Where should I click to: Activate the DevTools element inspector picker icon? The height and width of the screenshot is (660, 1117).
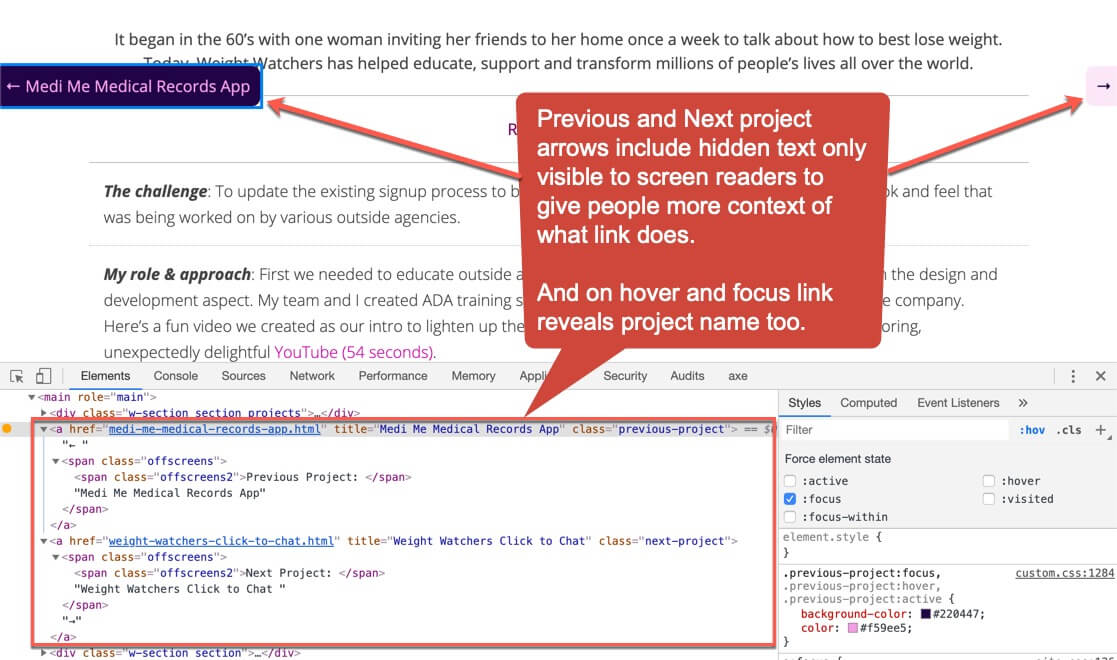[16, 376]
